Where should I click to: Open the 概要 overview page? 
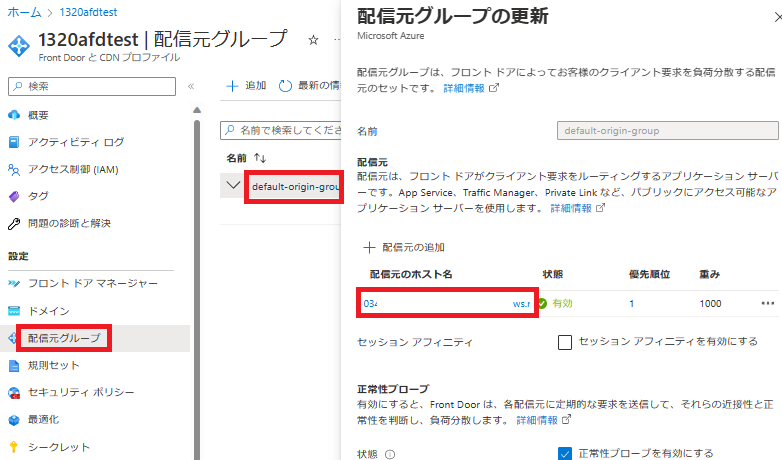(x=38, y=115)
